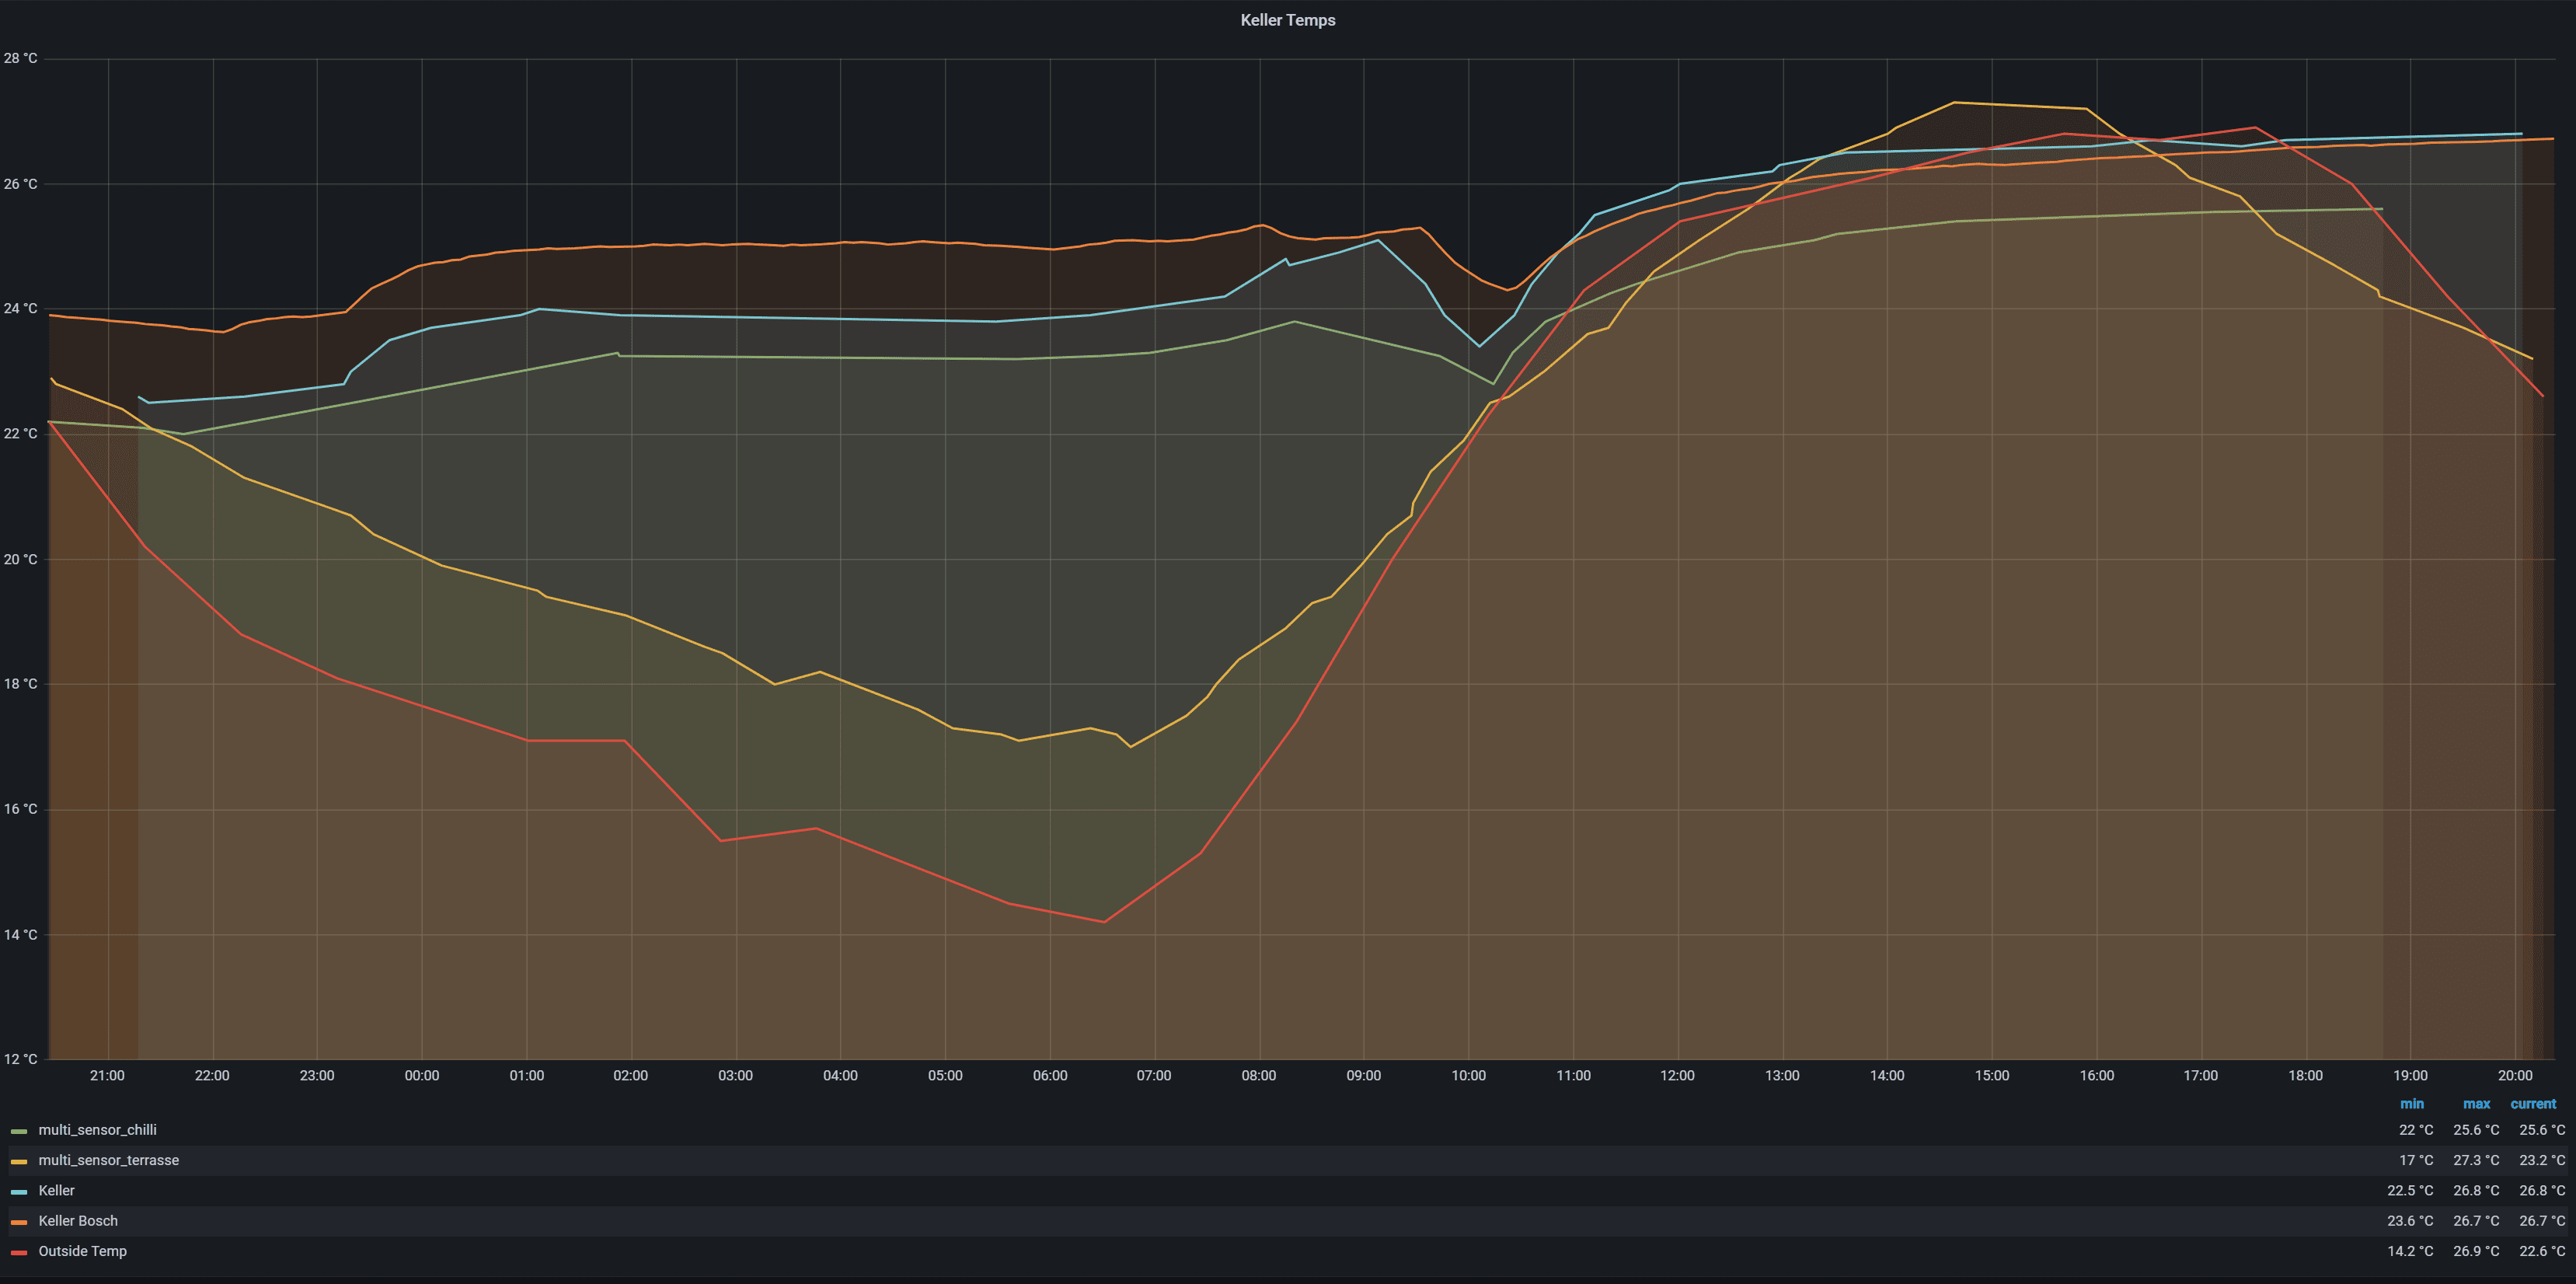Open orange color swatch for Keller Bosch
The height and width of the screenshot is (1284, 2576).
19,1222
